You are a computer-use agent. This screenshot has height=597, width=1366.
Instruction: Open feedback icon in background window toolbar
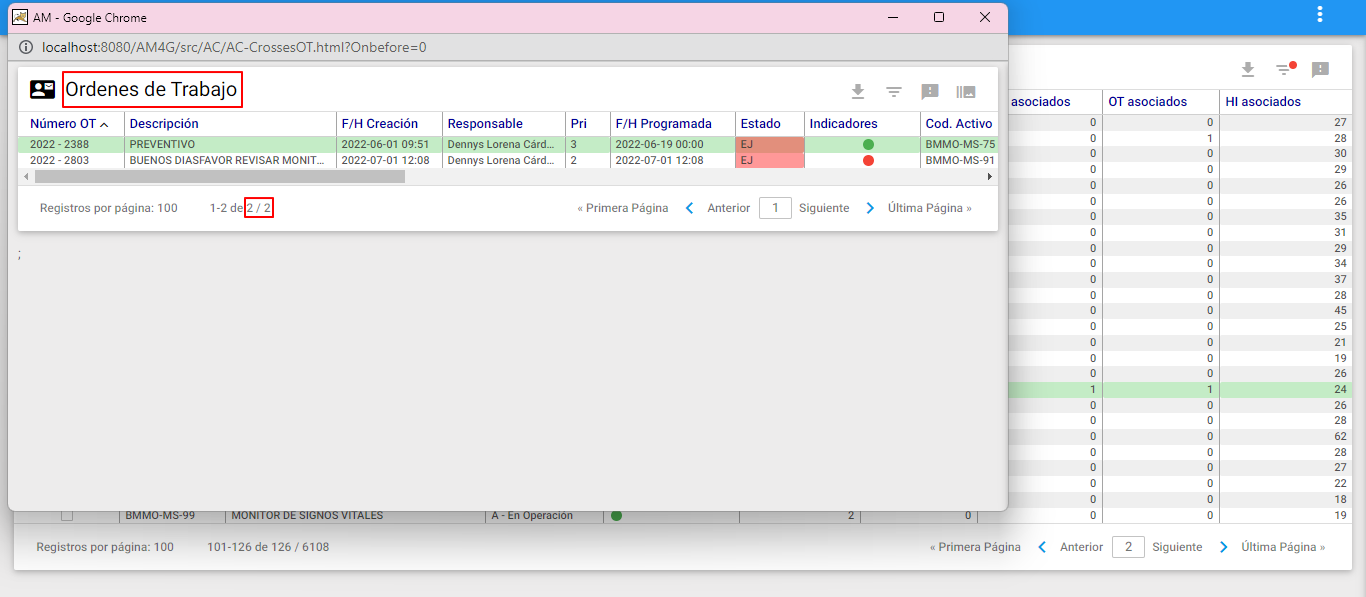tap(1320, 69)
